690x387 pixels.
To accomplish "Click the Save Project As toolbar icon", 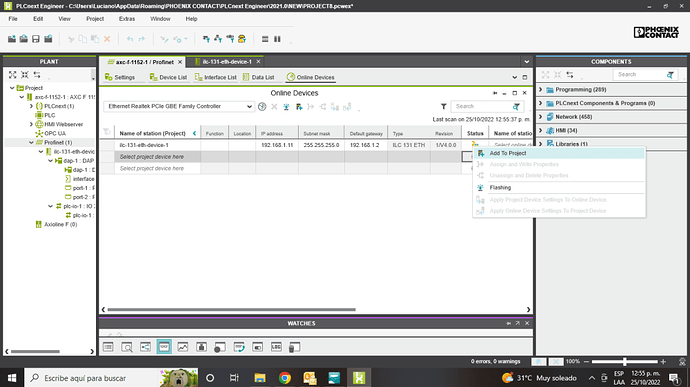I will tap(48, 39).
